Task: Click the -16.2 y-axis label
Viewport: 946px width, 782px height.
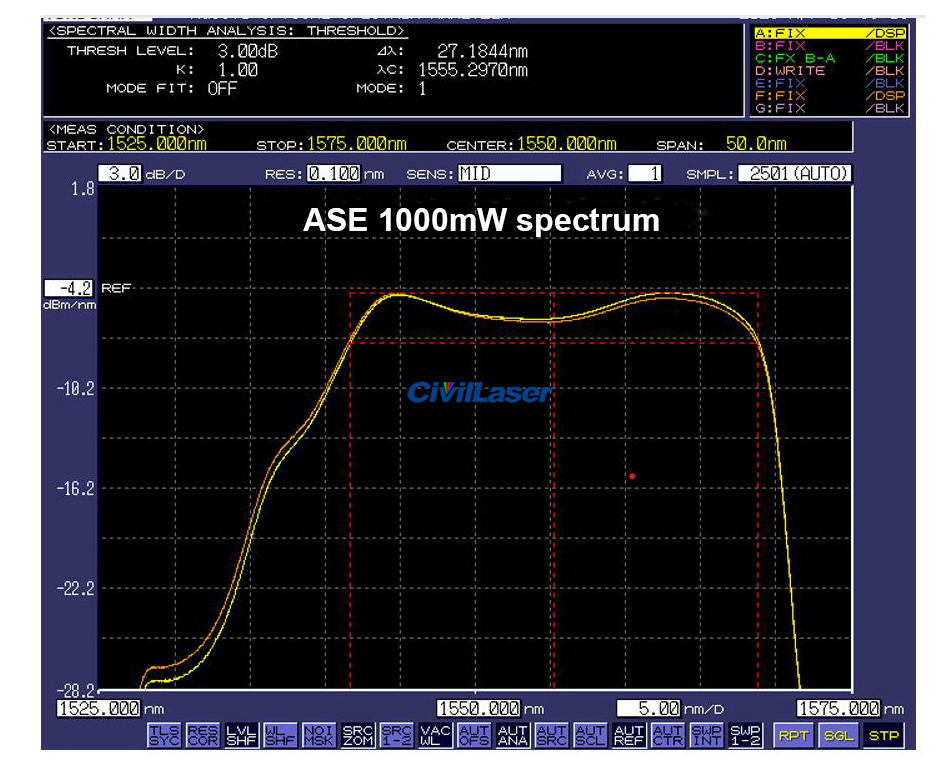Action: coord(76,489)
